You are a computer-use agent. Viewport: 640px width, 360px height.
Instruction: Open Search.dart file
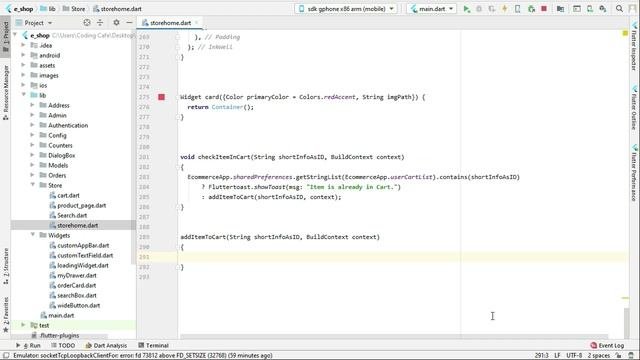point(72,215)
